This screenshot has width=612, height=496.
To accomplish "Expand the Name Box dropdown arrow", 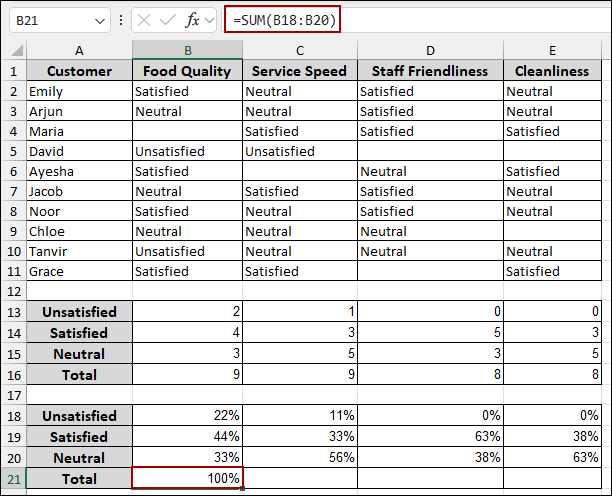I will [99, 20].
